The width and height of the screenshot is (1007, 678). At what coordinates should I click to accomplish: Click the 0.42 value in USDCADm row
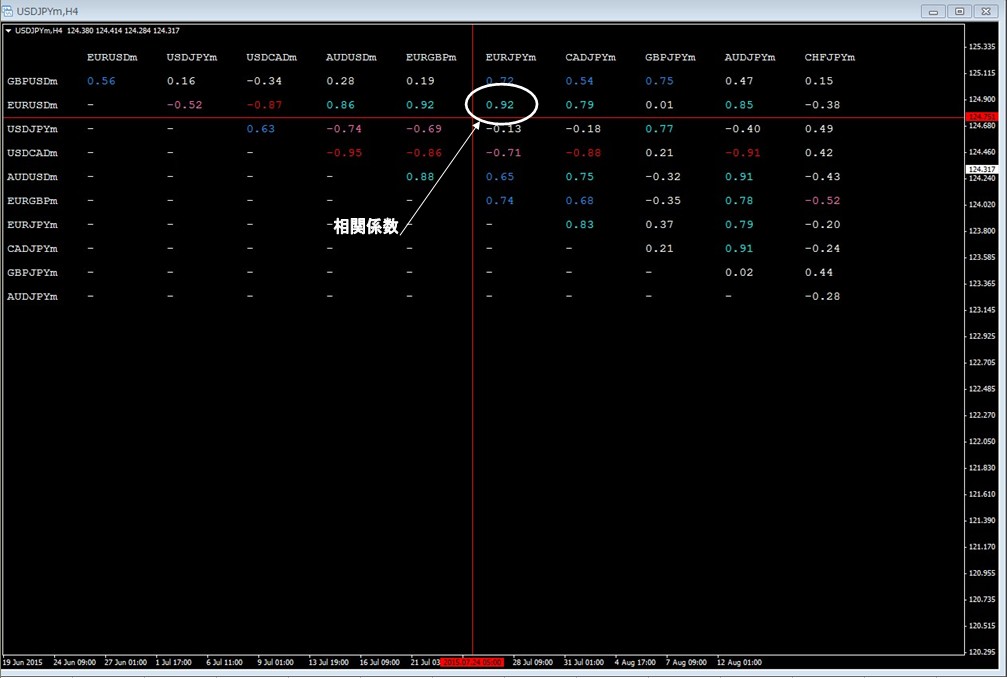click(818, 153)
